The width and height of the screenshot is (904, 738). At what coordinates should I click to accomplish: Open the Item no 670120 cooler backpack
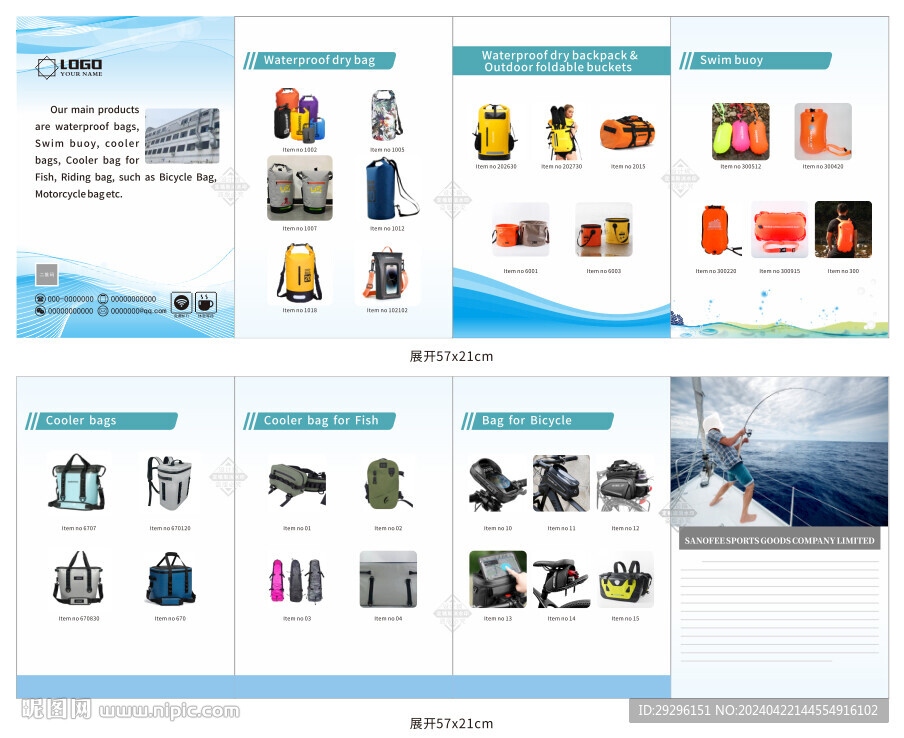click(170, 483)
